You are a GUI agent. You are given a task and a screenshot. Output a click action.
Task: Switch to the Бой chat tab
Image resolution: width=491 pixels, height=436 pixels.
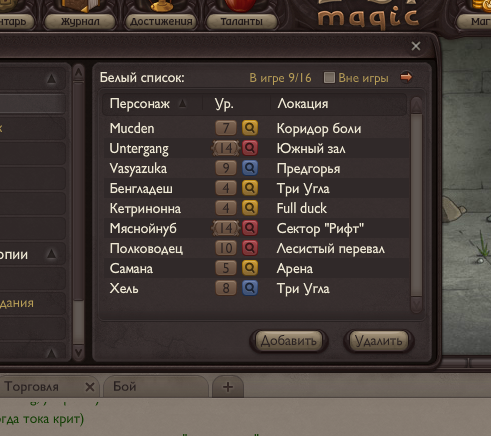(x=156, y=386)
